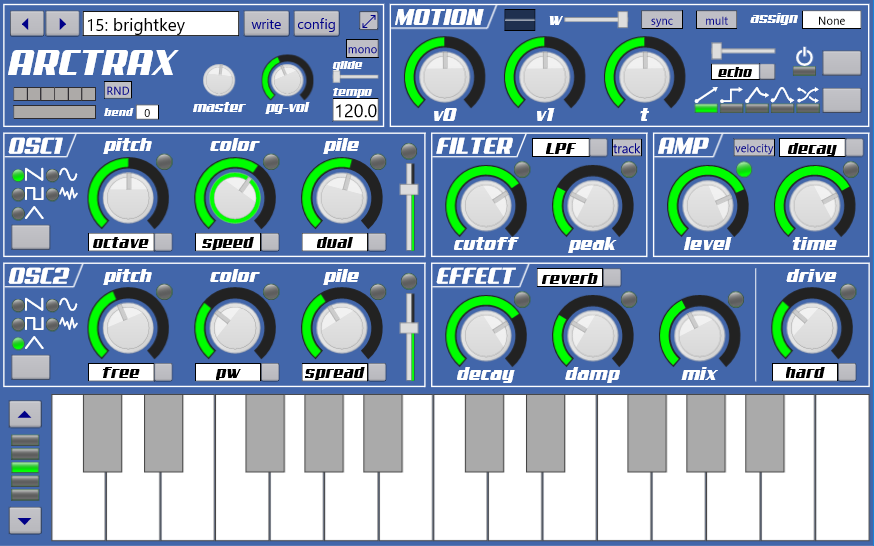Toggle motion LED on filter peak
874x546 pixels.
(x=629, y=169)
